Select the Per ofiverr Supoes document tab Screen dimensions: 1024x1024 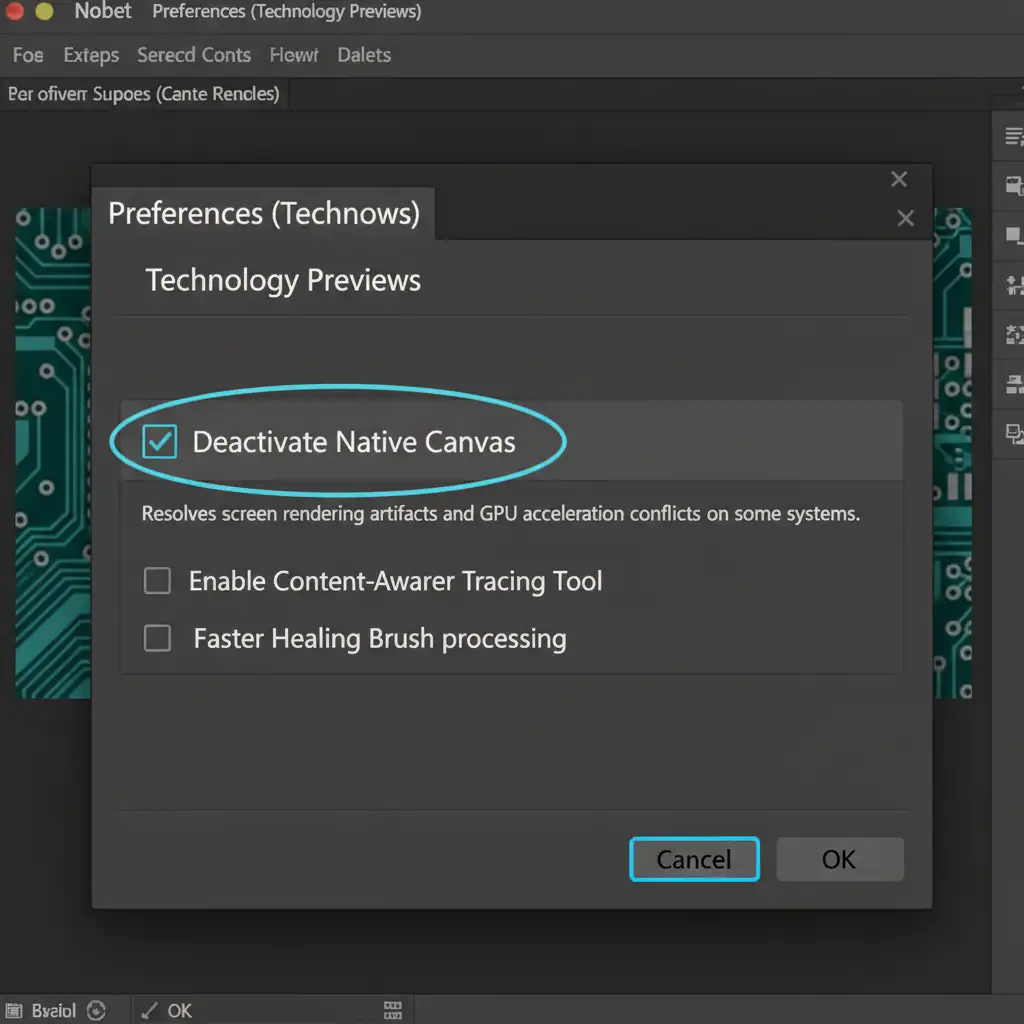(x=144, y=94)
